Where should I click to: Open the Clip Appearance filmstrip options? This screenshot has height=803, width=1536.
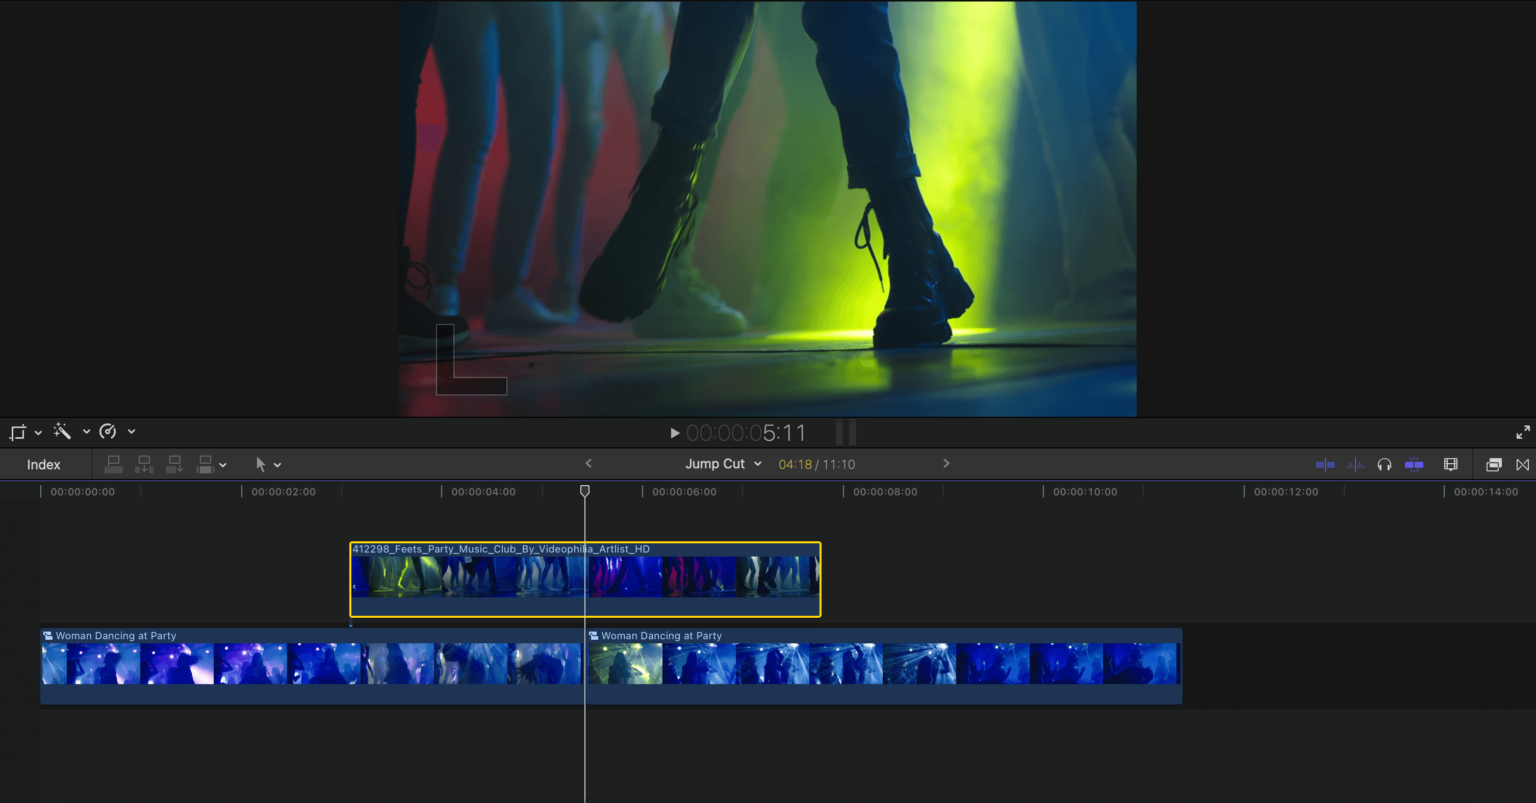1450,464
